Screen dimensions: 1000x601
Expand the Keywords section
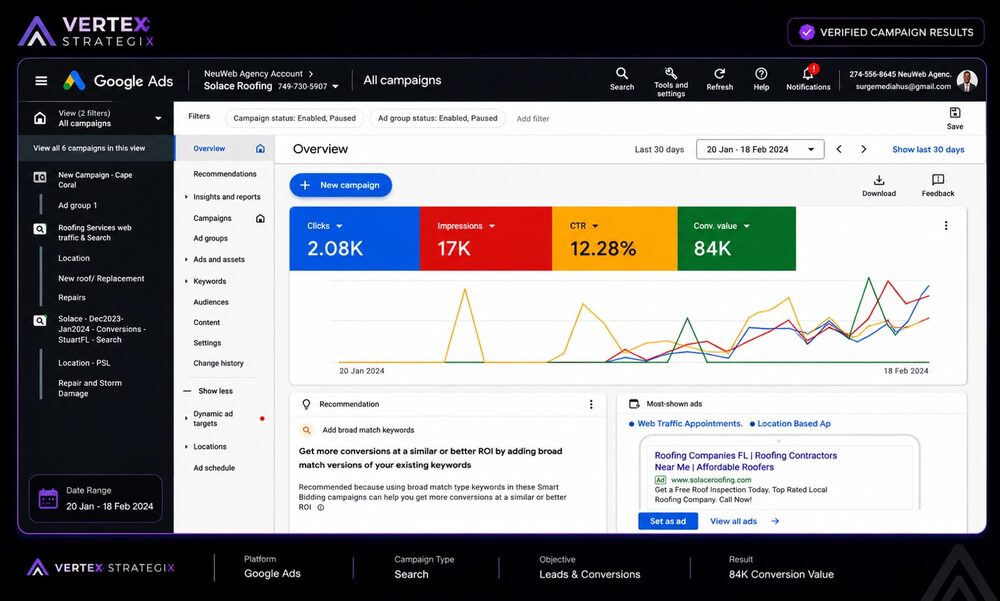click(x=186, y=281)
